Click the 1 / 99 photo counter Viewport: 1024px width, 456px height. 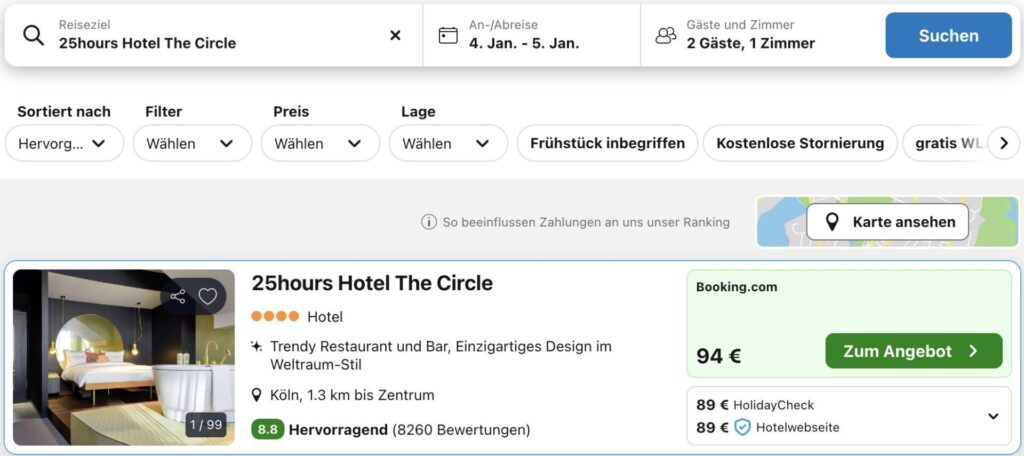tap(206, 425)
